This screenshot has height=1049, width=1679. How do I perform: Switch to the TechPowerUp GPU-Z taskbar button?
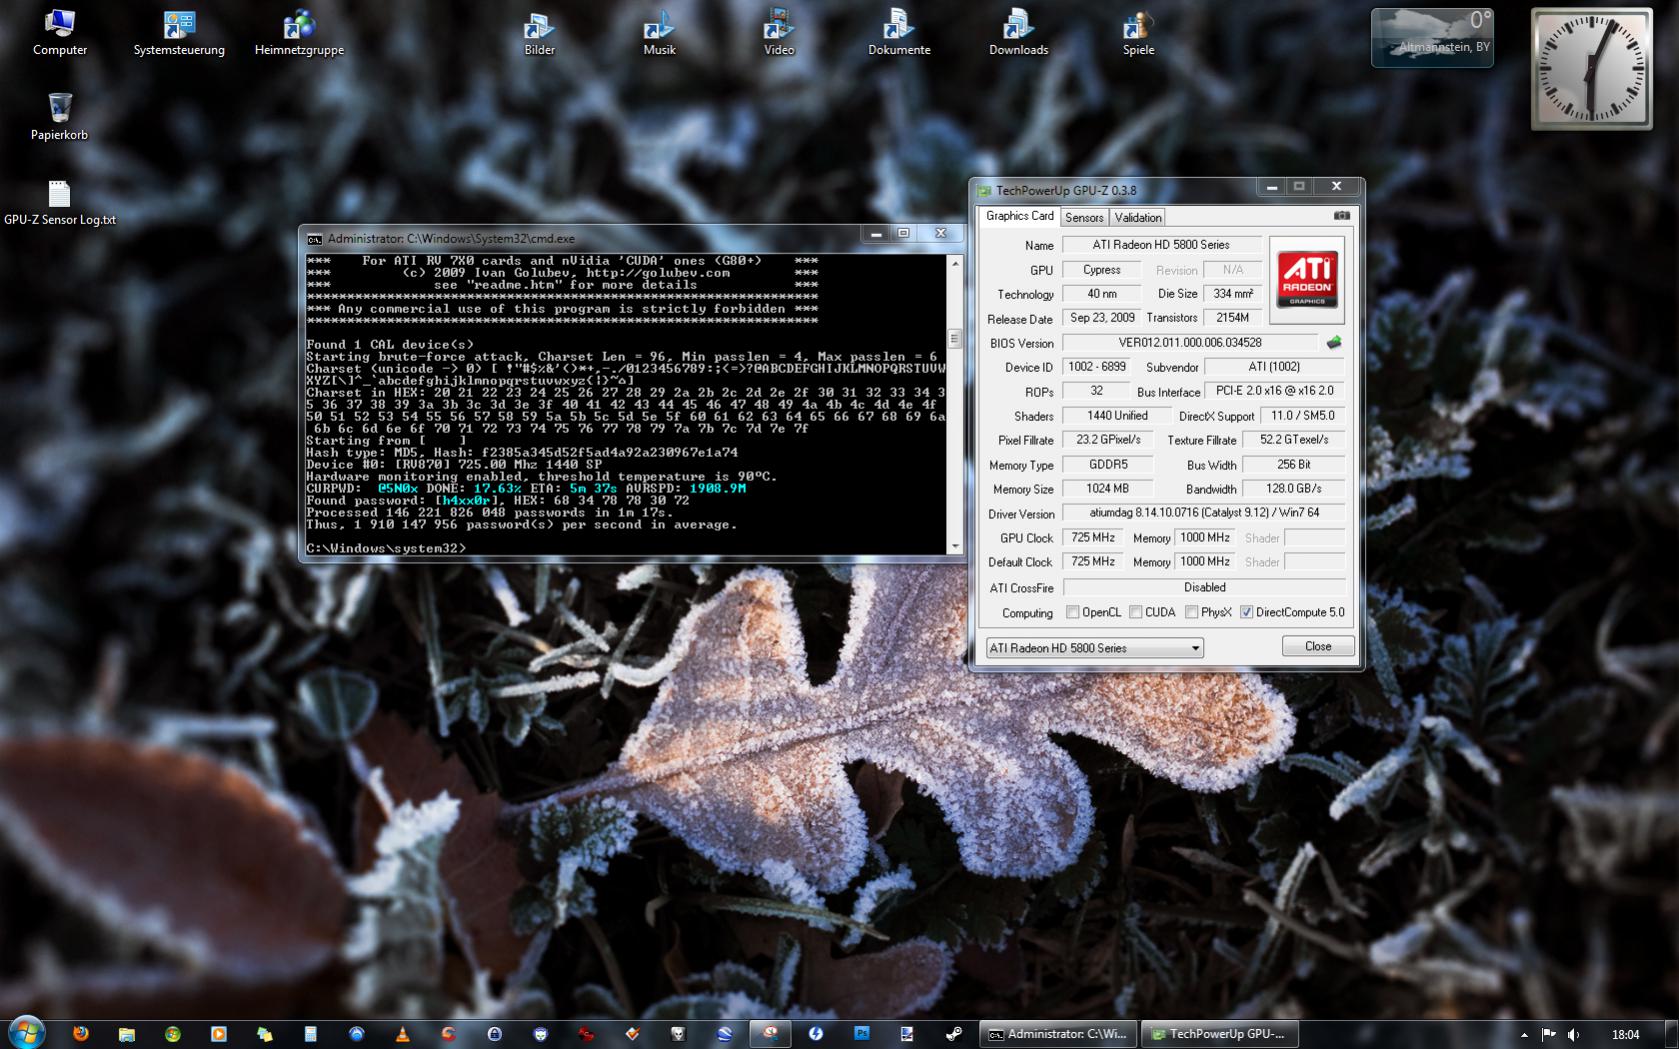click(x=1220, y=1034)
